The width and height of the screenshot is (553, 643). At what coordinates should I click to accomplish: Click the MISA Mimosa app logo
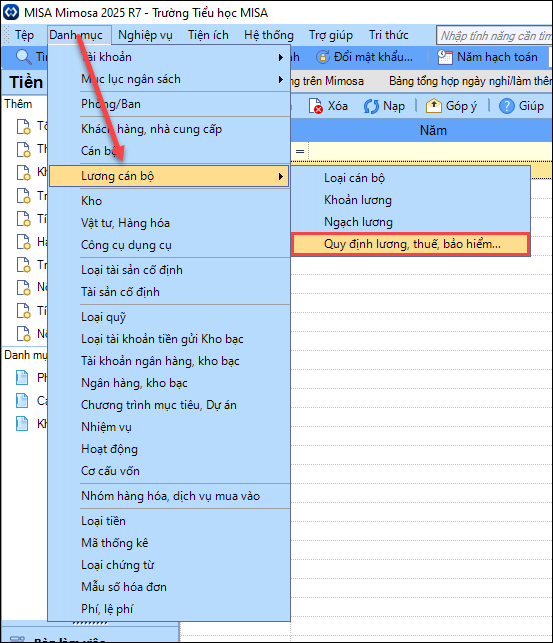(11, 12)
